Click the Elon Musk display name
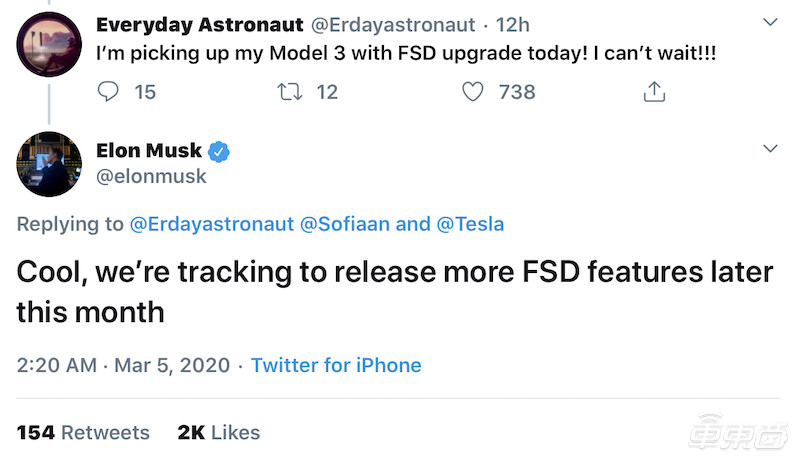The width and height of the screenshot is (800, 463). coord(149,151)
